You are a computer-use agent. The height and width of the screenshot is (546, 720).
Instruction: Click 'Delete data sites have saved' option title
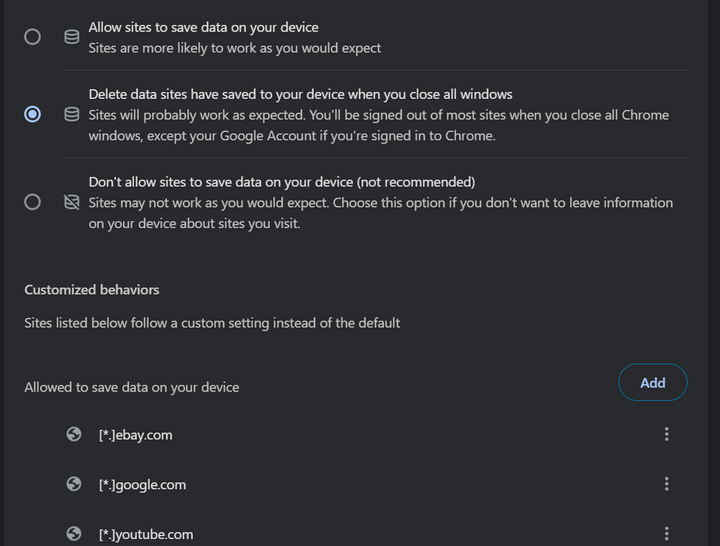pyautogui.click(x=300, y=94)
